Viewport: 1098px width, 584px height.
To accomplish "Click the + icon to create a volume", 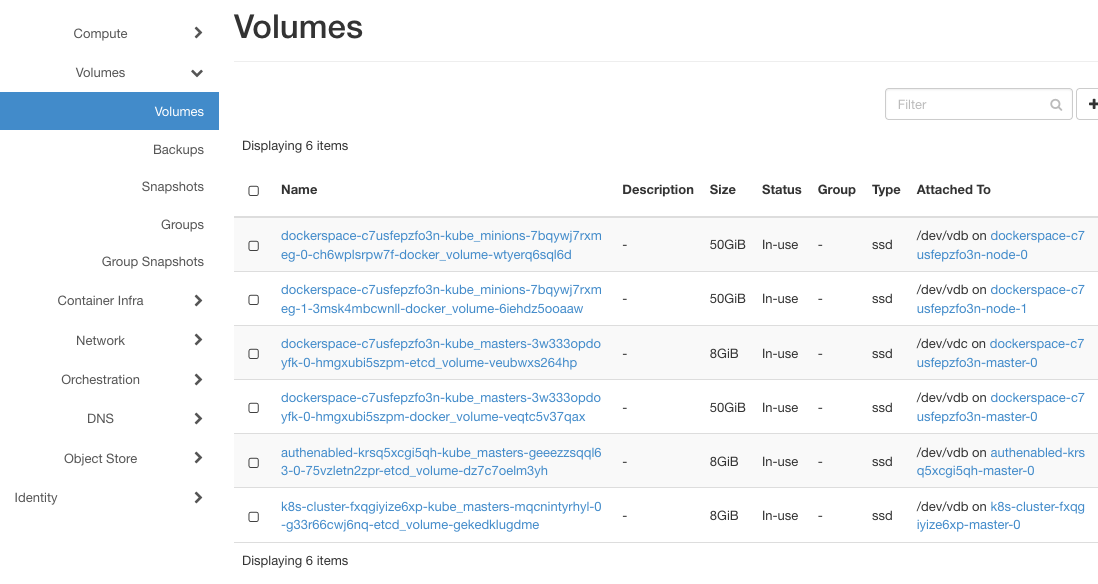I will [x=1092, y=104].
